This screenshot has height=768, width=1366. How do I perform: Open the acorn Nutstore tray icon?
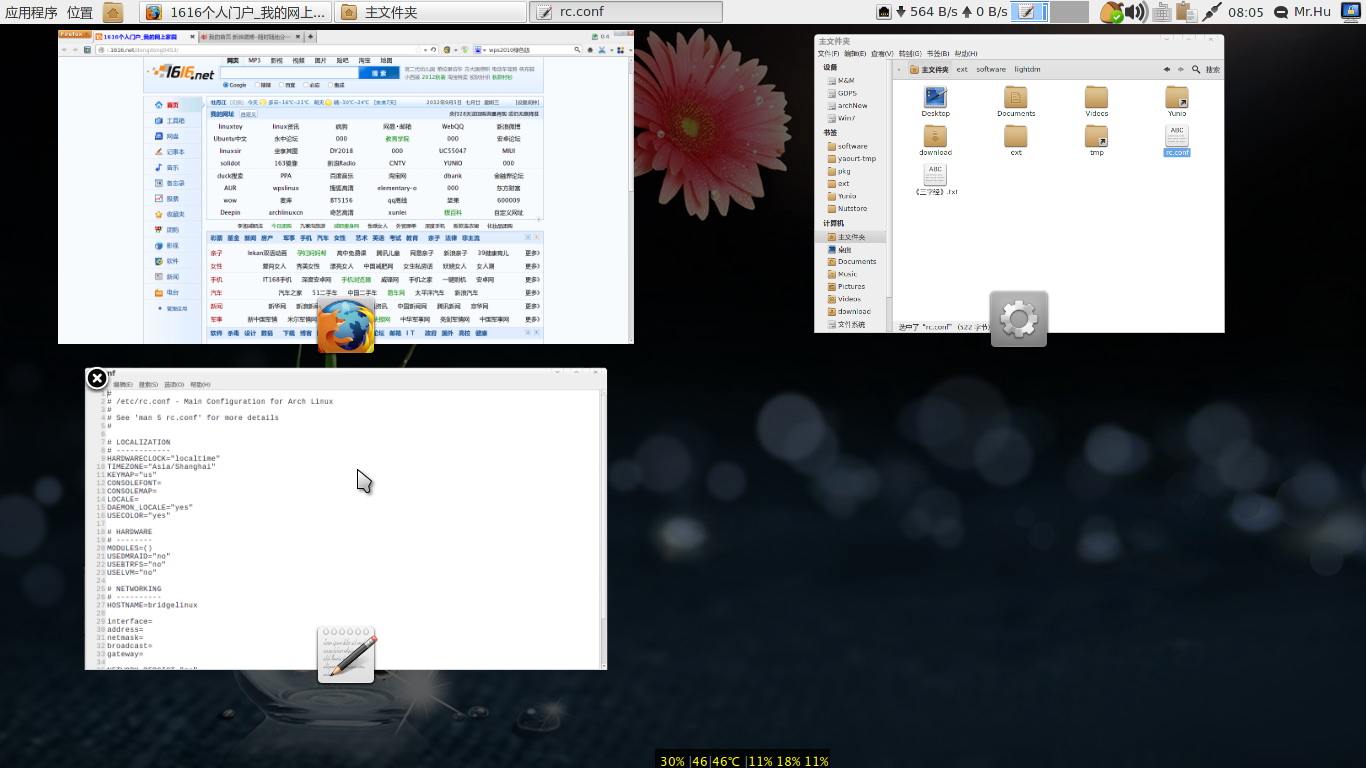[1110, 12]
